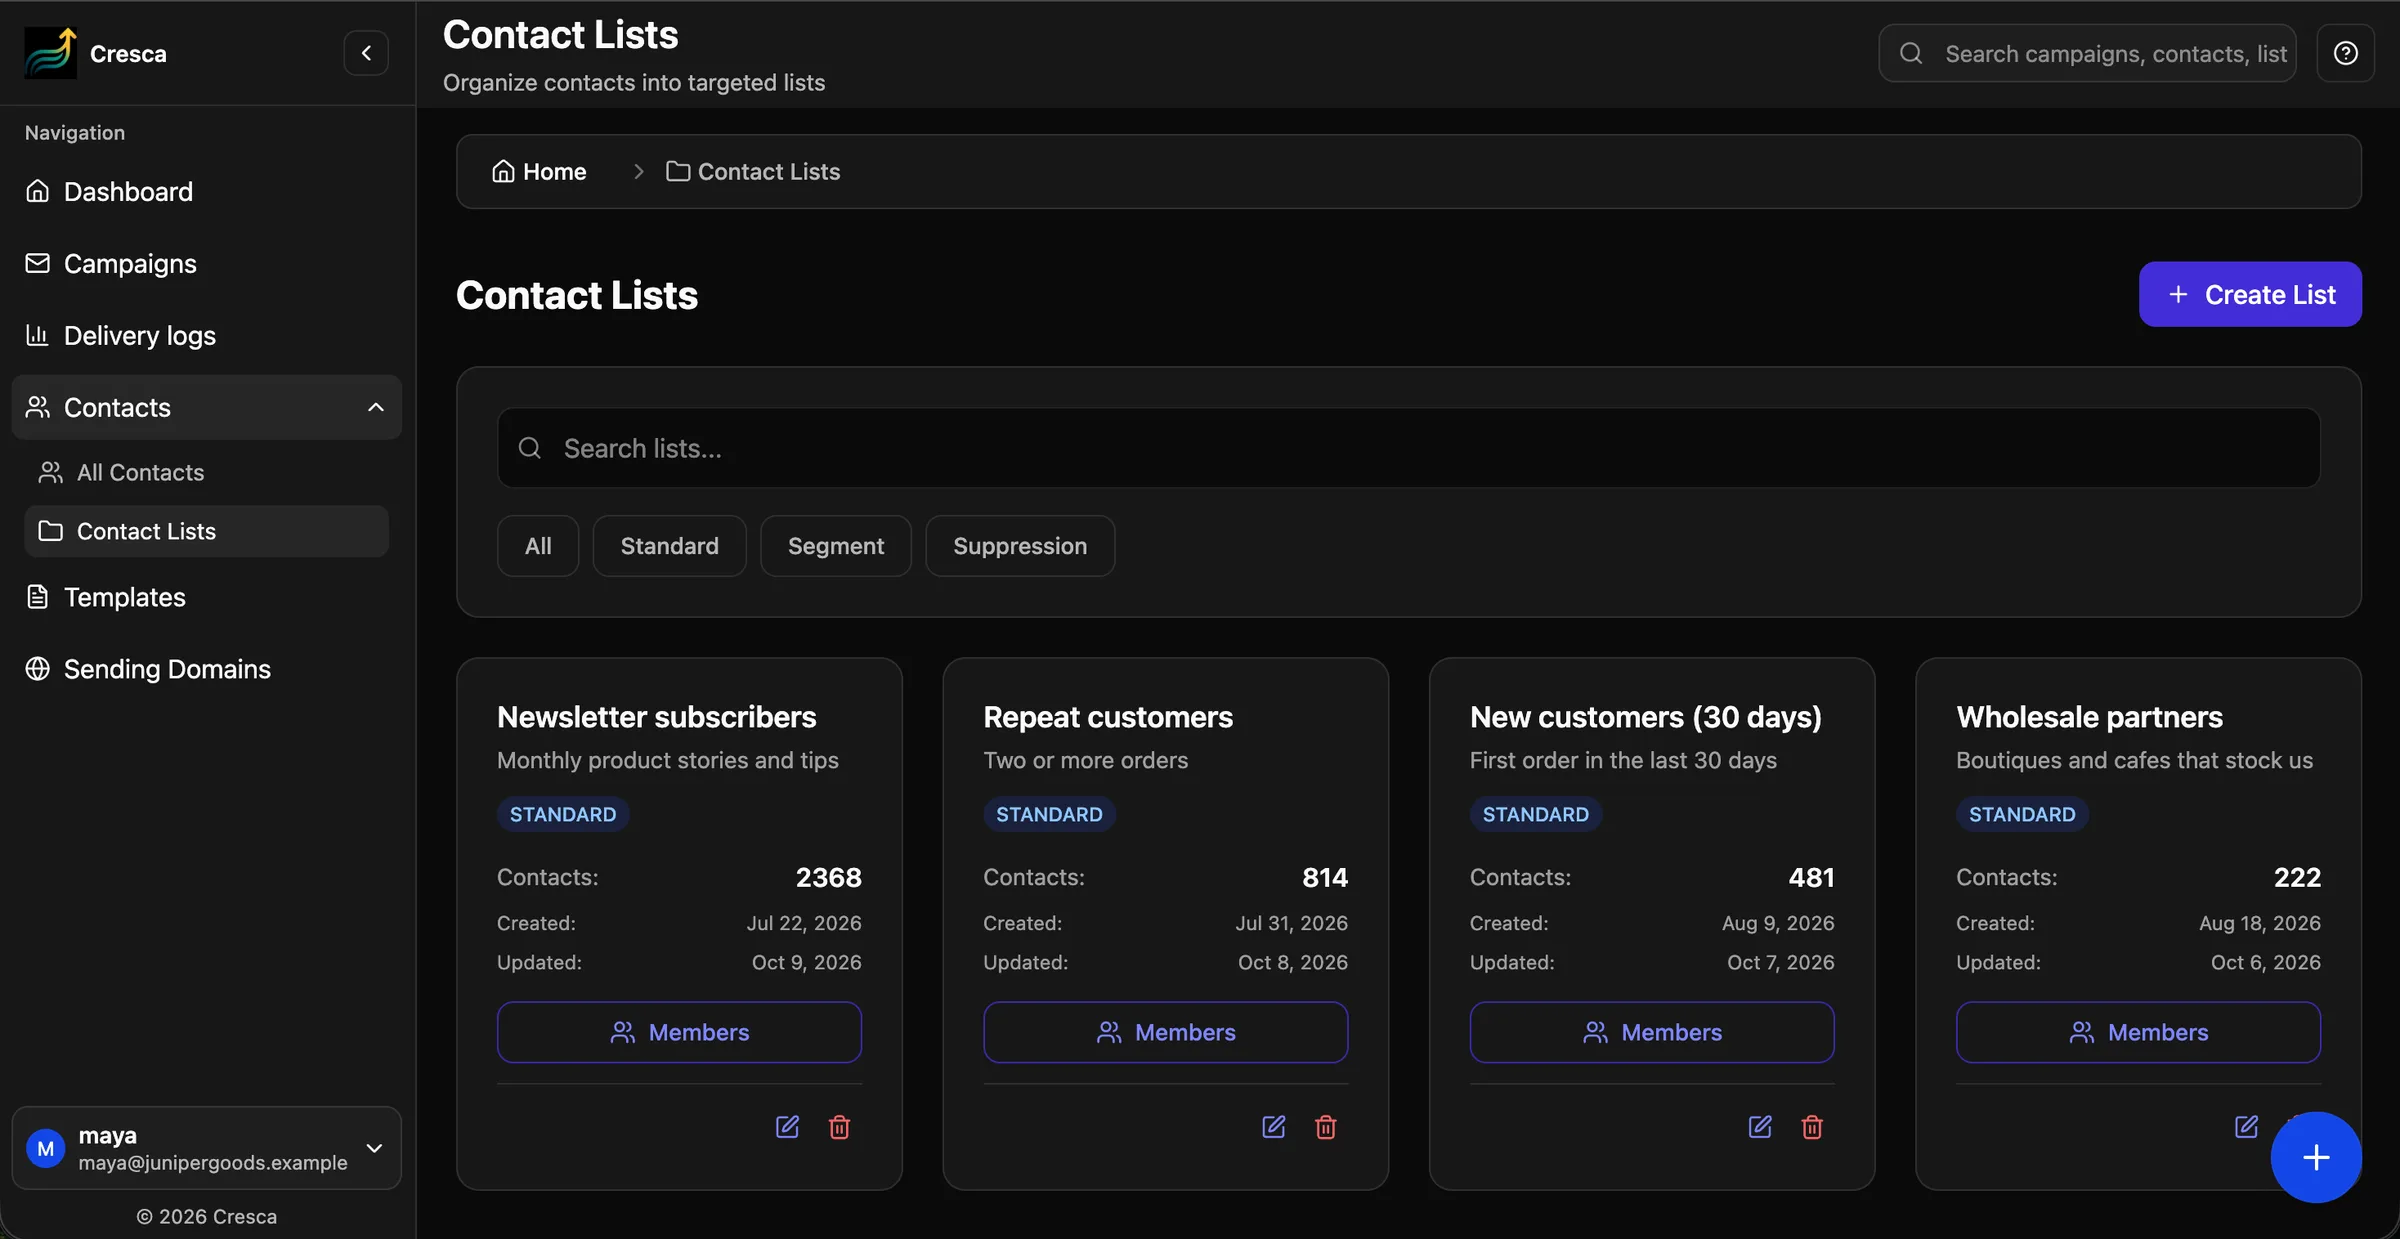Open the help question-mark icon
The image size is (2400, 1239).
2346,53
